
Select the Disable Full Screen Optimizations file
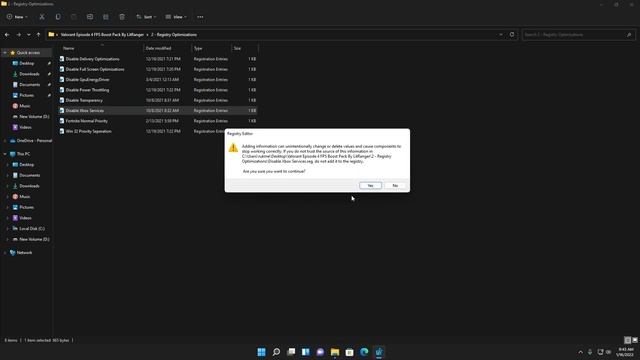click(x=157, y=69)
